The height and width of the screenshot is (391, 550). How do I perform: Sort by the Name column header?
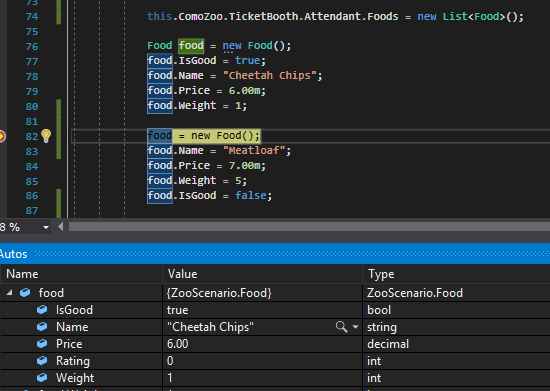point(82,274)
